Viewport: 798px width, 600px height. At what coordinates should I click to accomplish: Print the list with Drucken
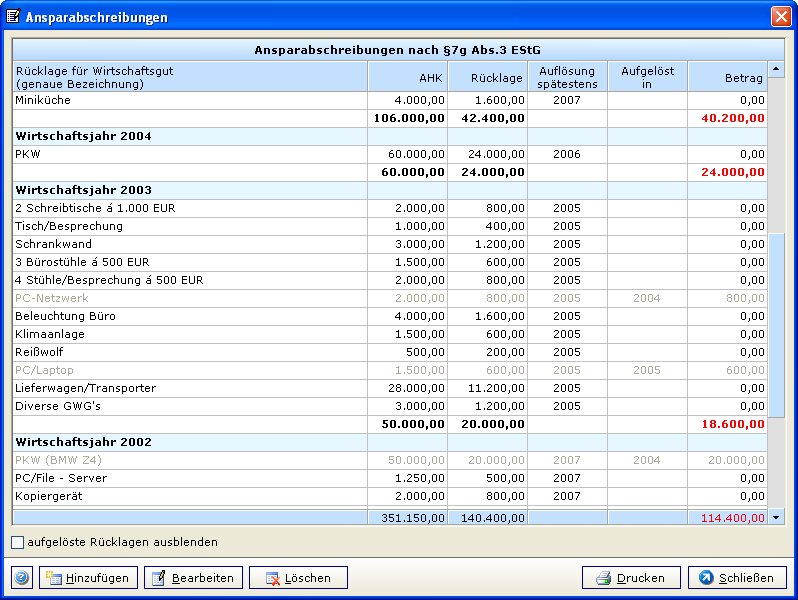[631, 578]
